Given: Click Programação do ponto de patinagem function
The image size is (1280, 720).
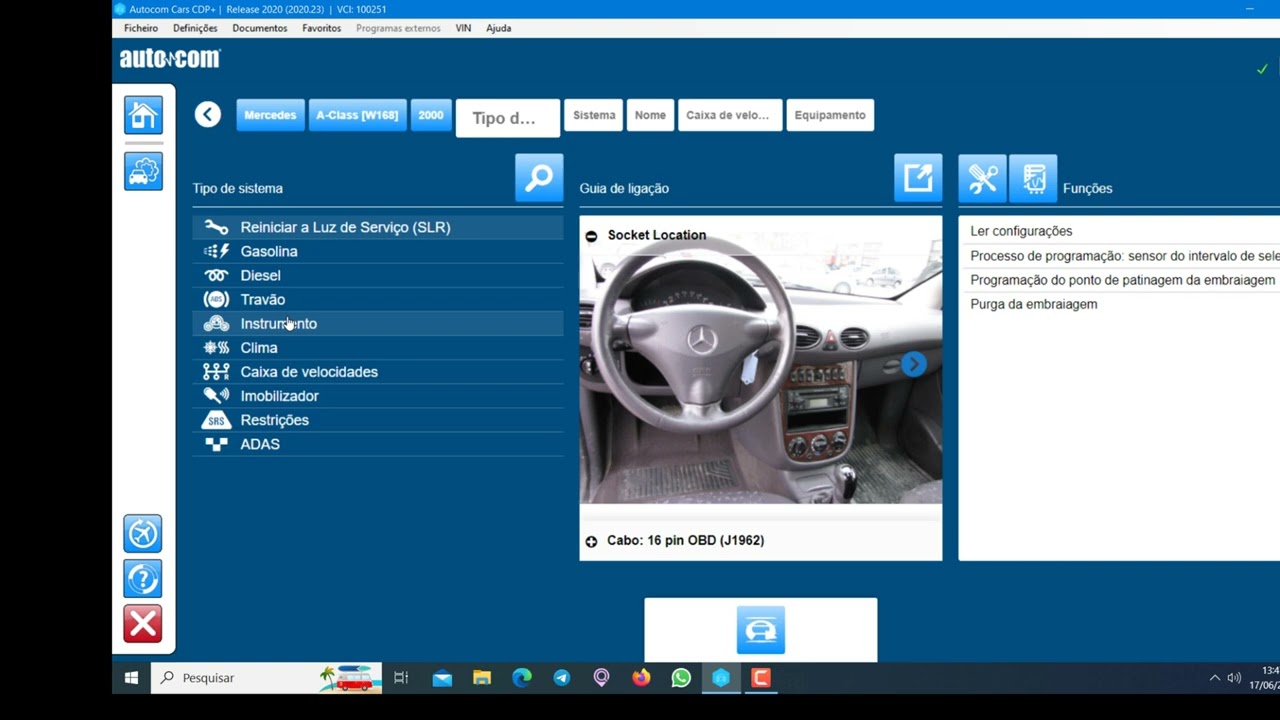Looking at the screenshot, I should 1122,280.
